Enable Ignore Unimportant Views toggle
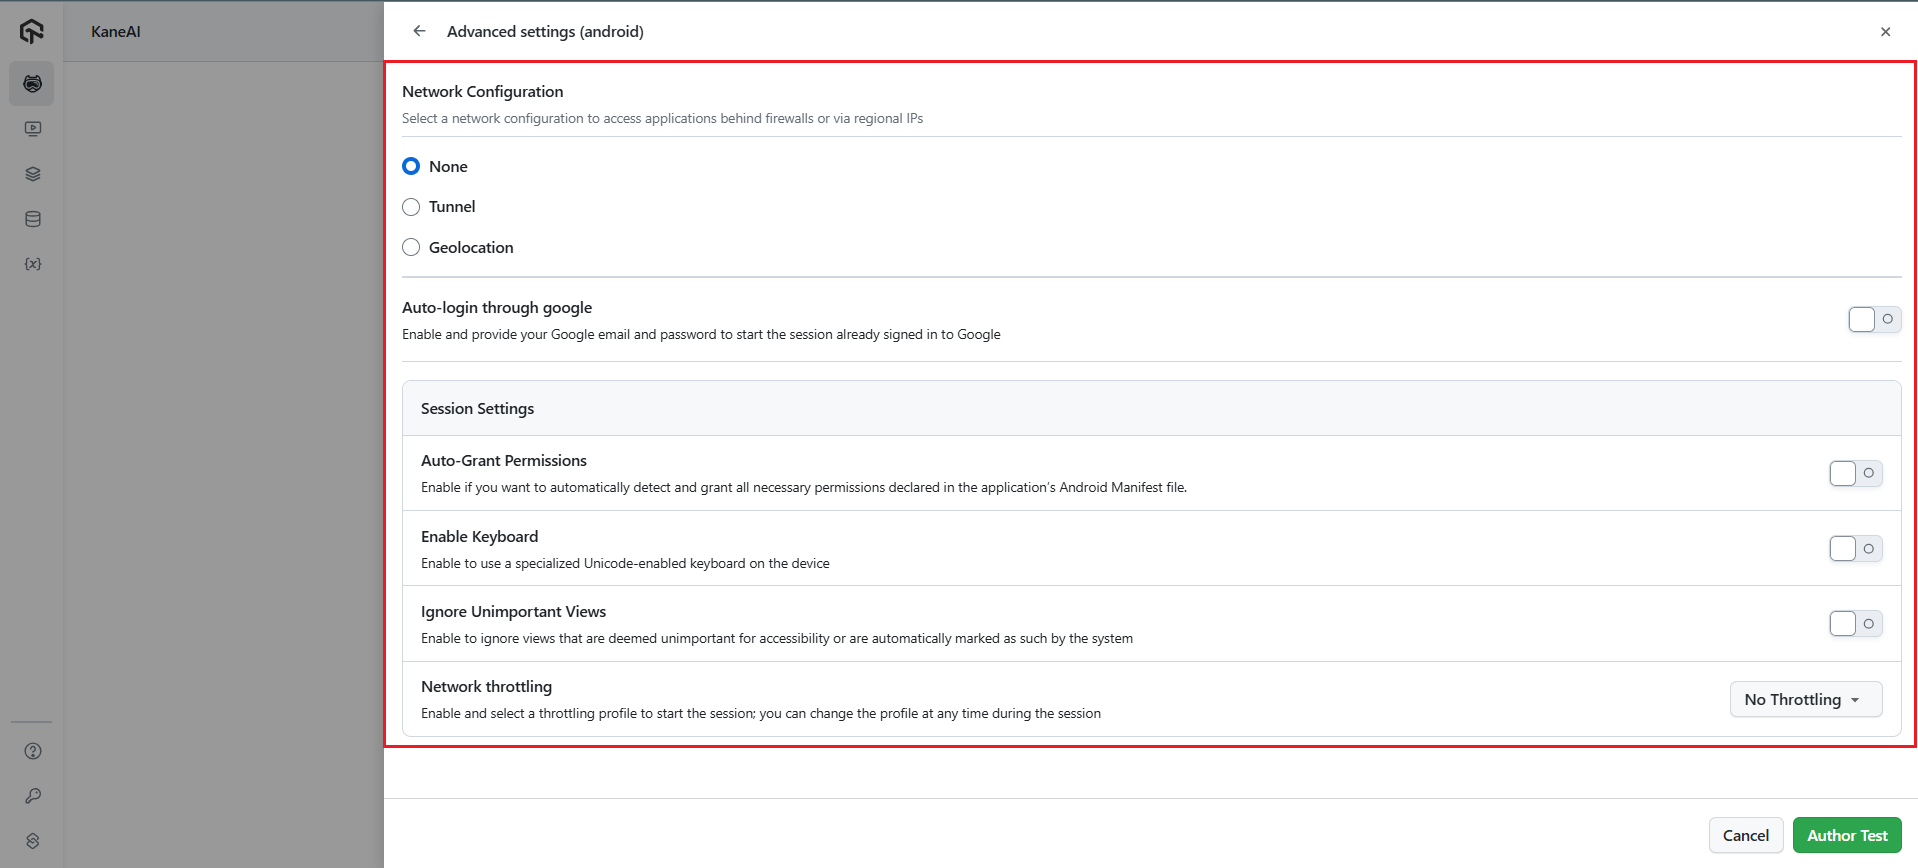Viewport: 1918px width, 868px height. [x=1855, y=624]
